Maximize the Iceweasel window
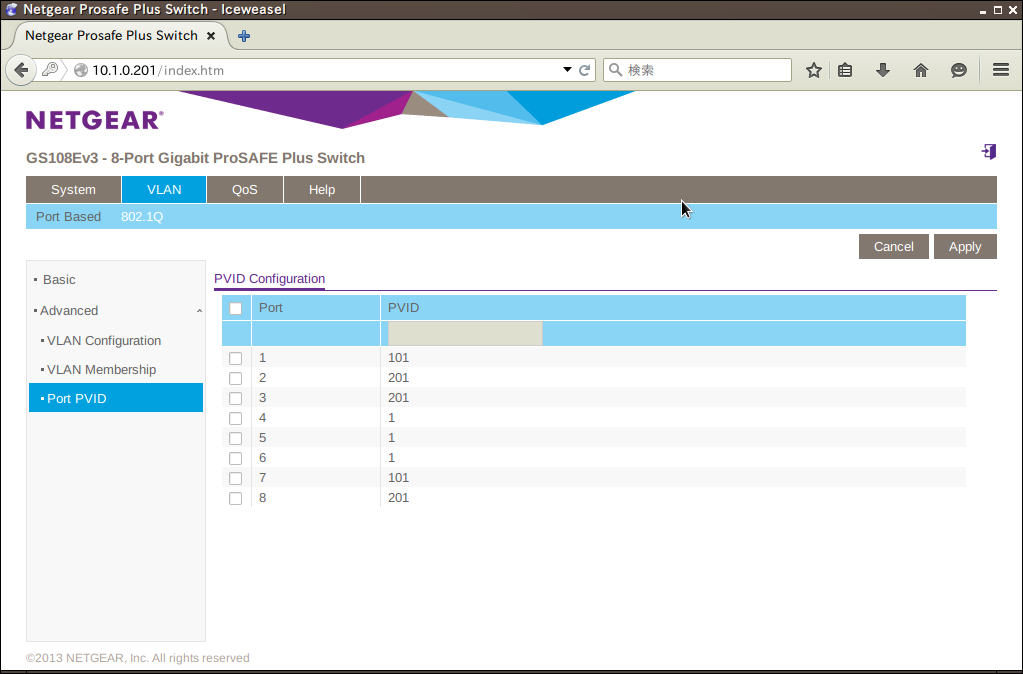The image size is (1023, 674). click(998, 10)
